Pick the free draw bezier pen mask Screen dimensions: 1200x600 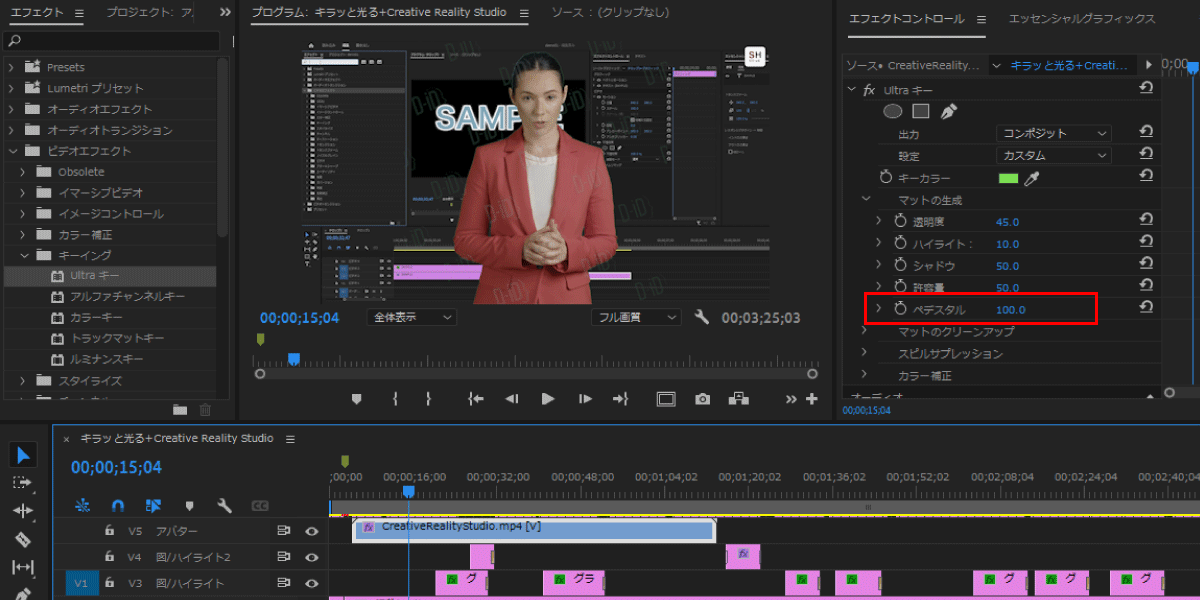click(x=949, y=111)
